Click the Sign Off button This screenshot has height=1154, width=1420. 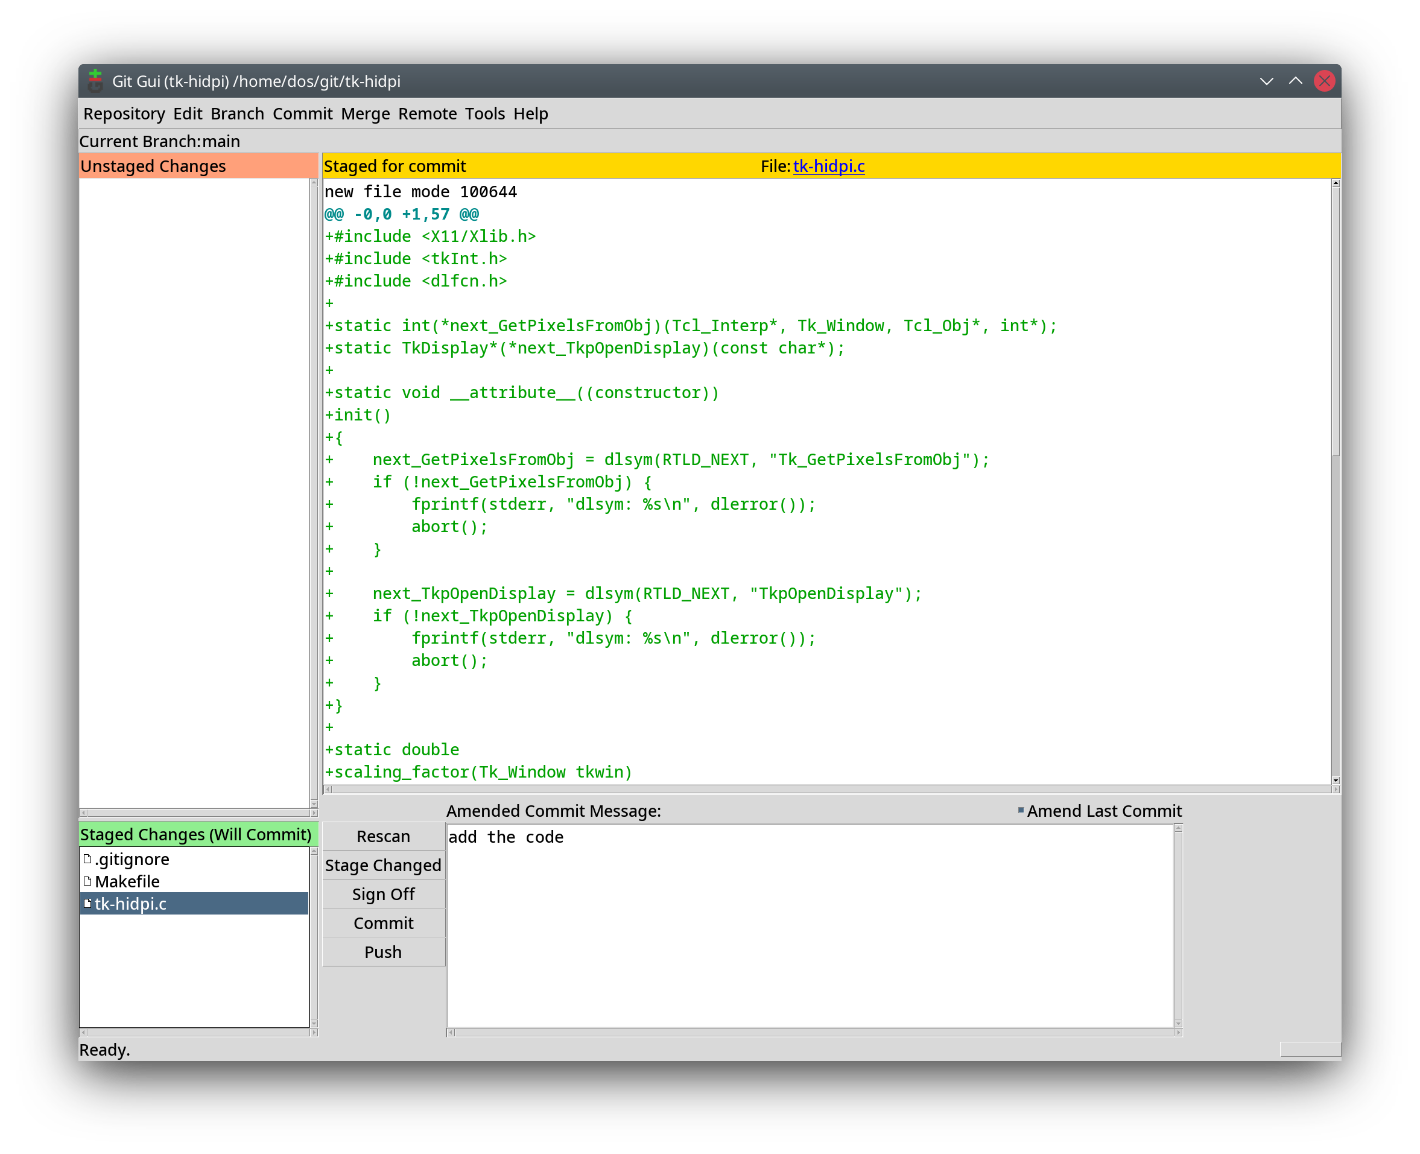tap(383, 894)
